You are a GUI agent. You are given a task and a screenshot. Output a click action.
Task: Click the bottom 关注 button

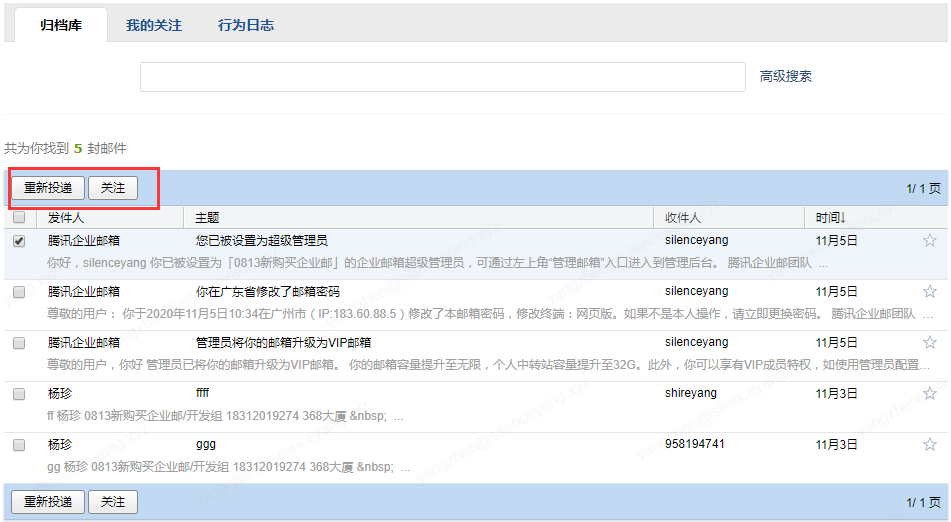(113, 502)
